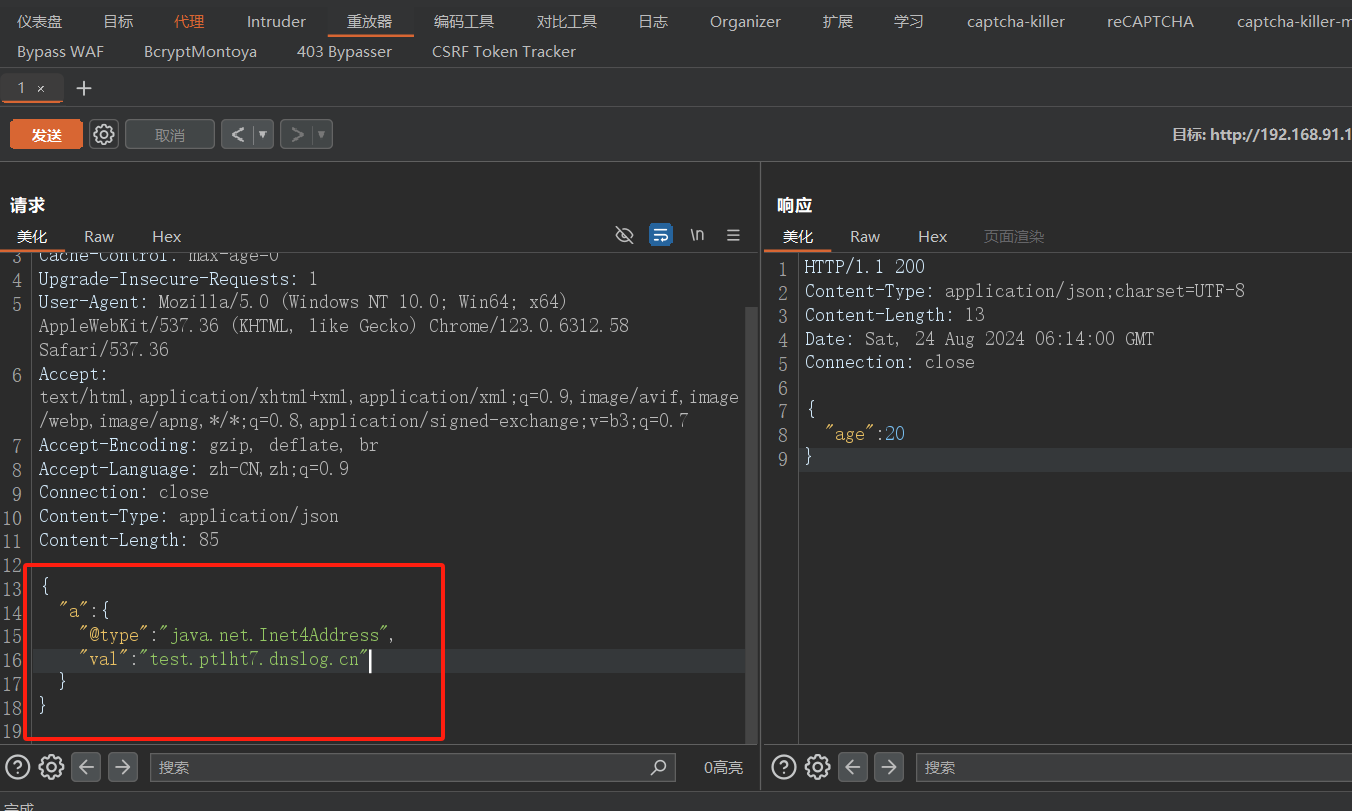
Task: Switch response view to Hex tab
Action: point(933,237)
